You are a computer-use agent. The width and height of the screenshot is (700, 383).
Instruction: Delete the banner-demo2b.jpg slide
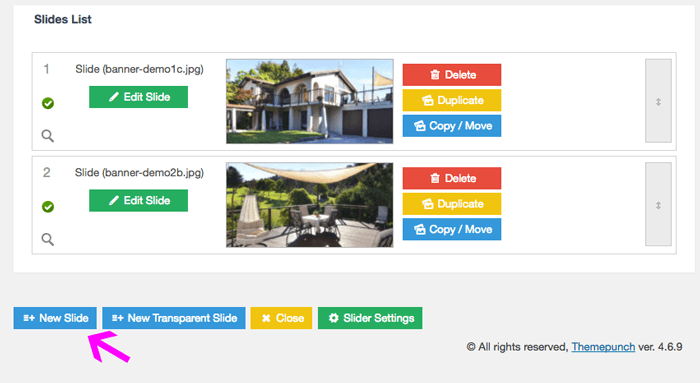pyautogui.click(x=452, y=178)
